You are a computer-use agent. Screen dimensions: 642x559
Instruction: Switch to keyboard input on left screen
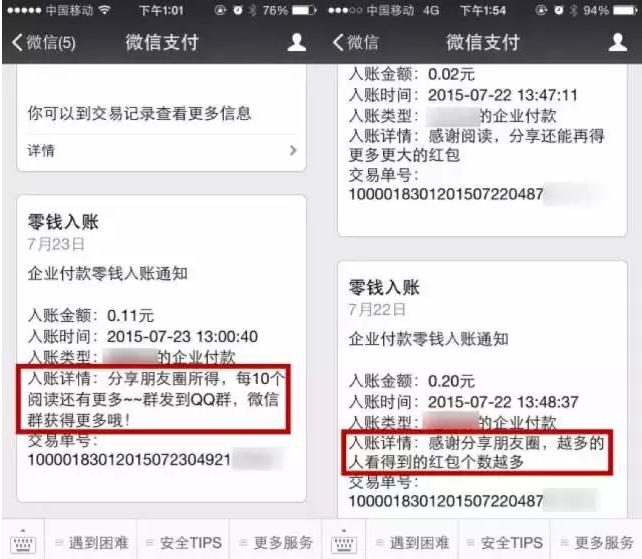[x=23, y=541]
